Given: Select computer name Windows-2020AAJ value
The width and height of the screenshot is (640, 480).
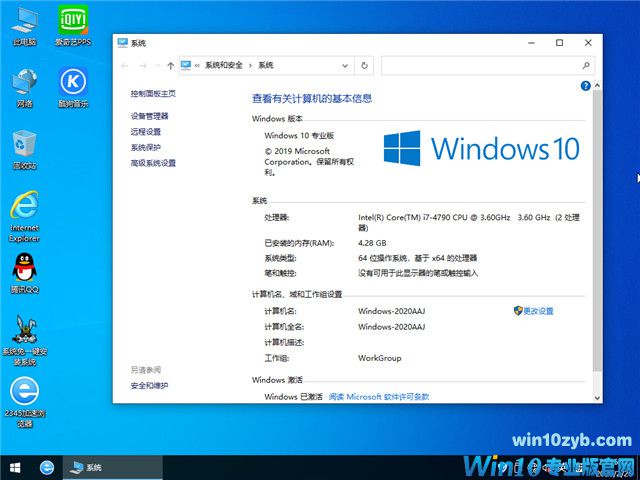Looking at the screenshot, I should (x=391, y=311).
